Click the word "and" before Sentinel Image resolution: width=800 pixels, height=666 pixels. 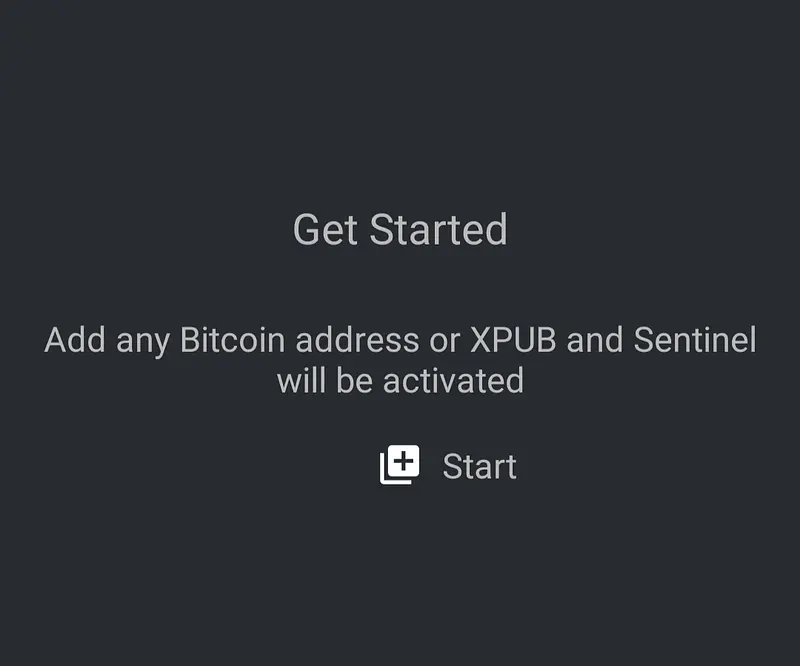pos(596,340)
